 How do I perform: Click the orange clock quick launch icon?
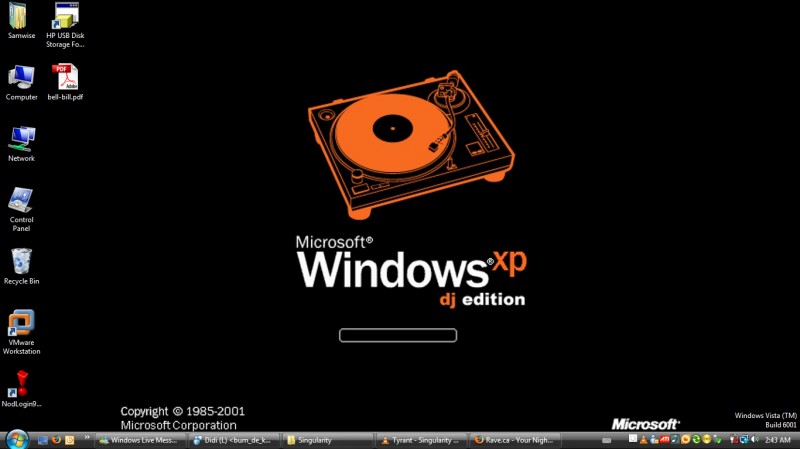(69, 440)
